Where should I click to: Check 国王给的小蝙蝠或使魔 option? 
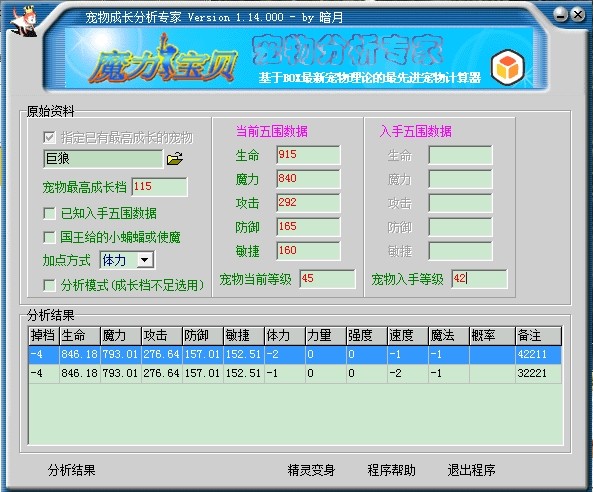(50, 237)
